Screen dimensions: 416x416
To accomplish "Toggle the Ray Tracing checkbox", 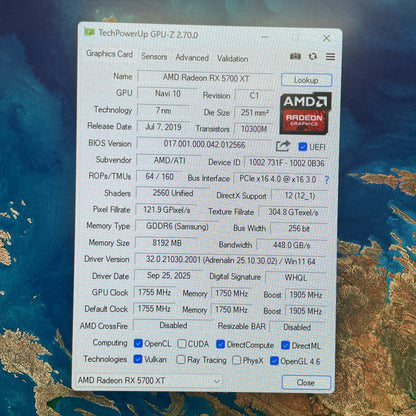I will (x=181, y=360).
